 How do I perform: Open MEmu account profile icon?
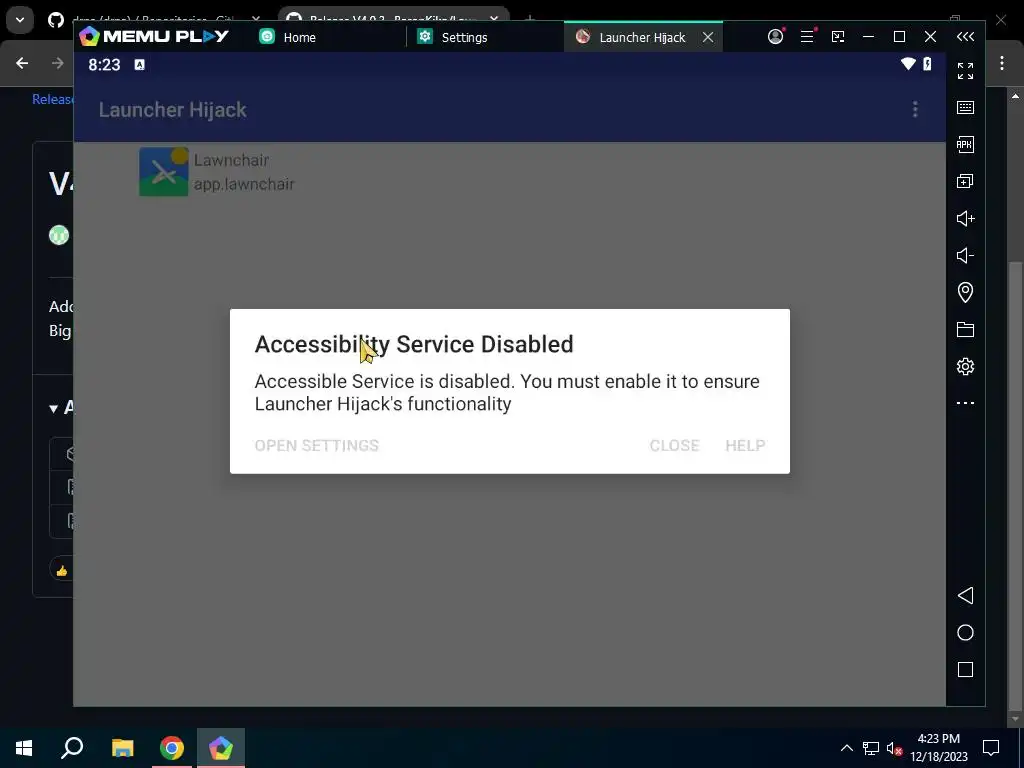775,37
